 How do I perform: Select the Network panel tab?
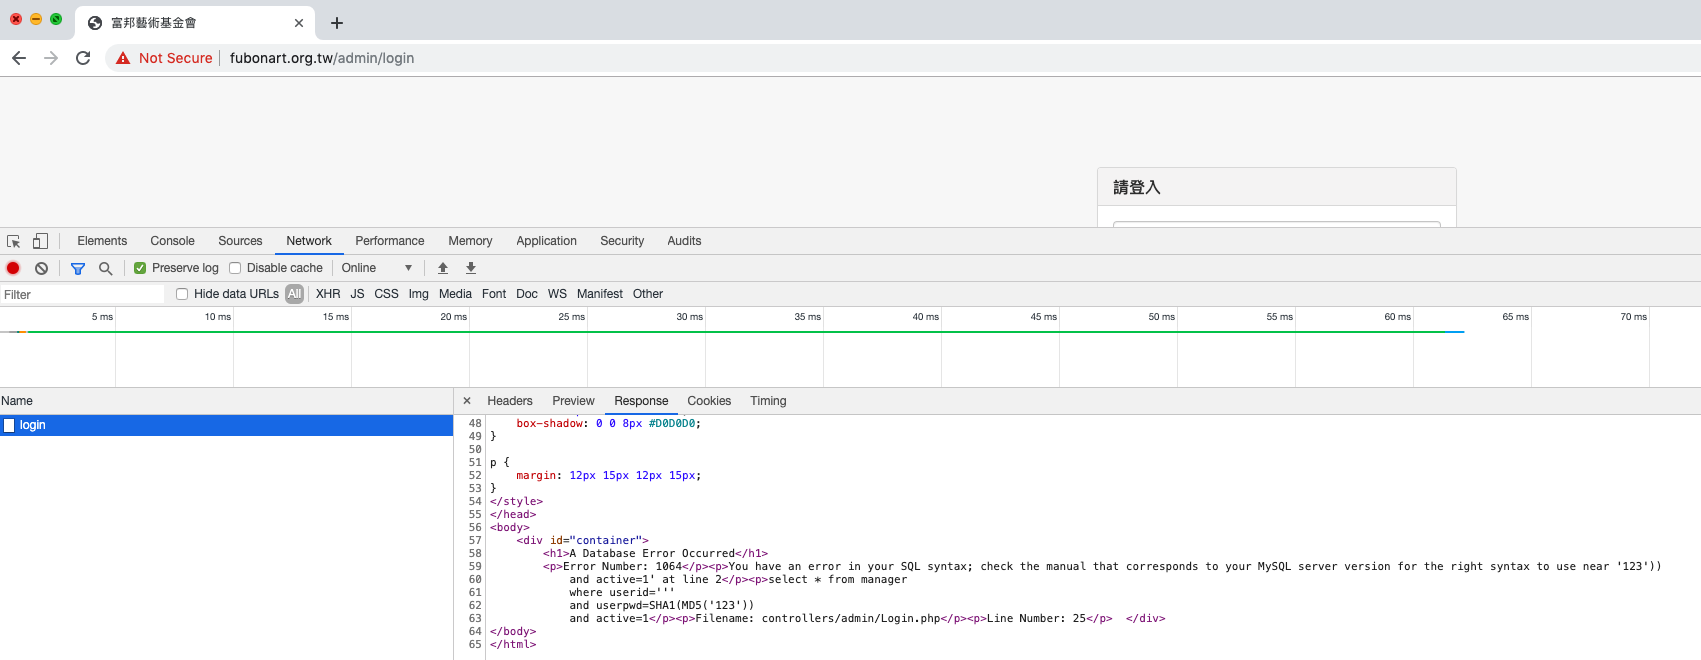(x=309, y=241)
